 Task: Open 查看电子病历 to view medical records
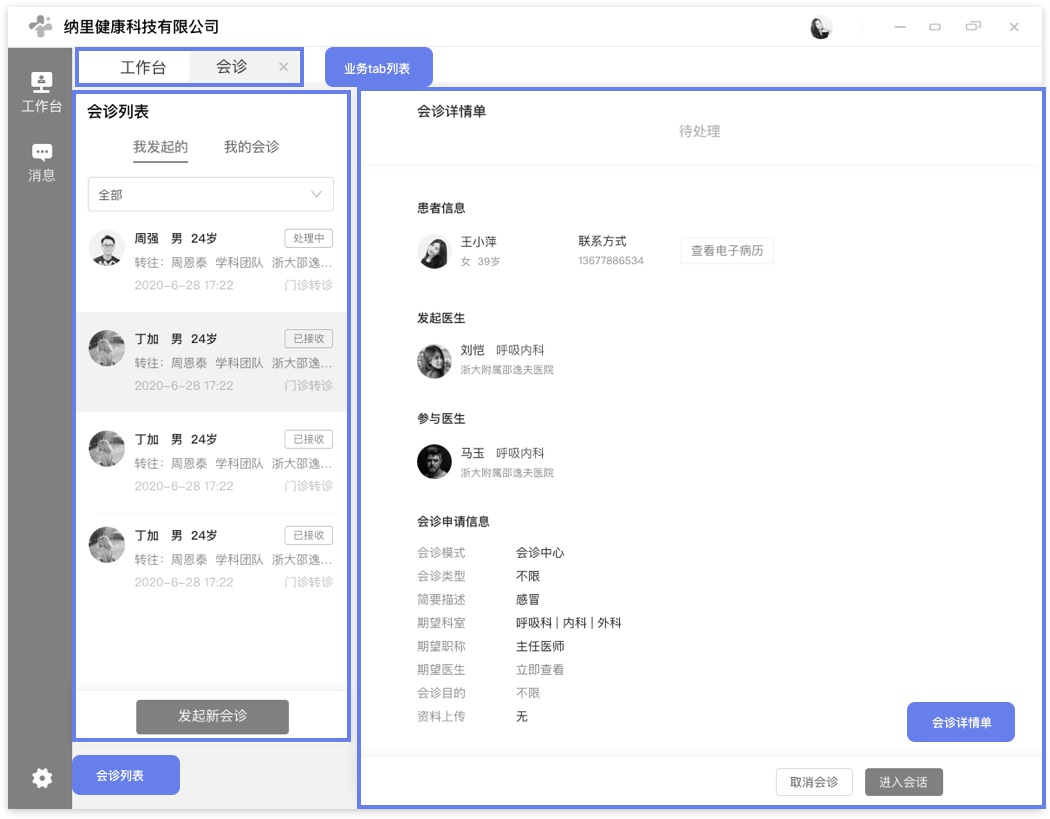(727, 251)
